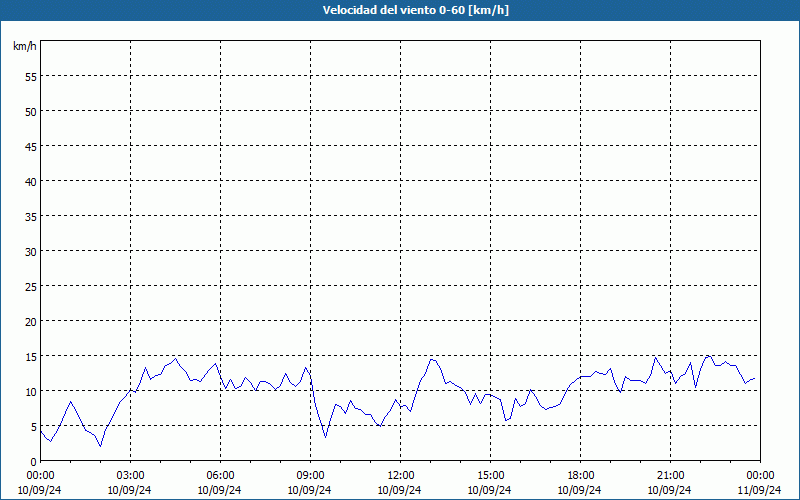Select the 50 y-axis value
Viewport: 800px width, 500px height.
pyautogui.click(x=30, y=111)
